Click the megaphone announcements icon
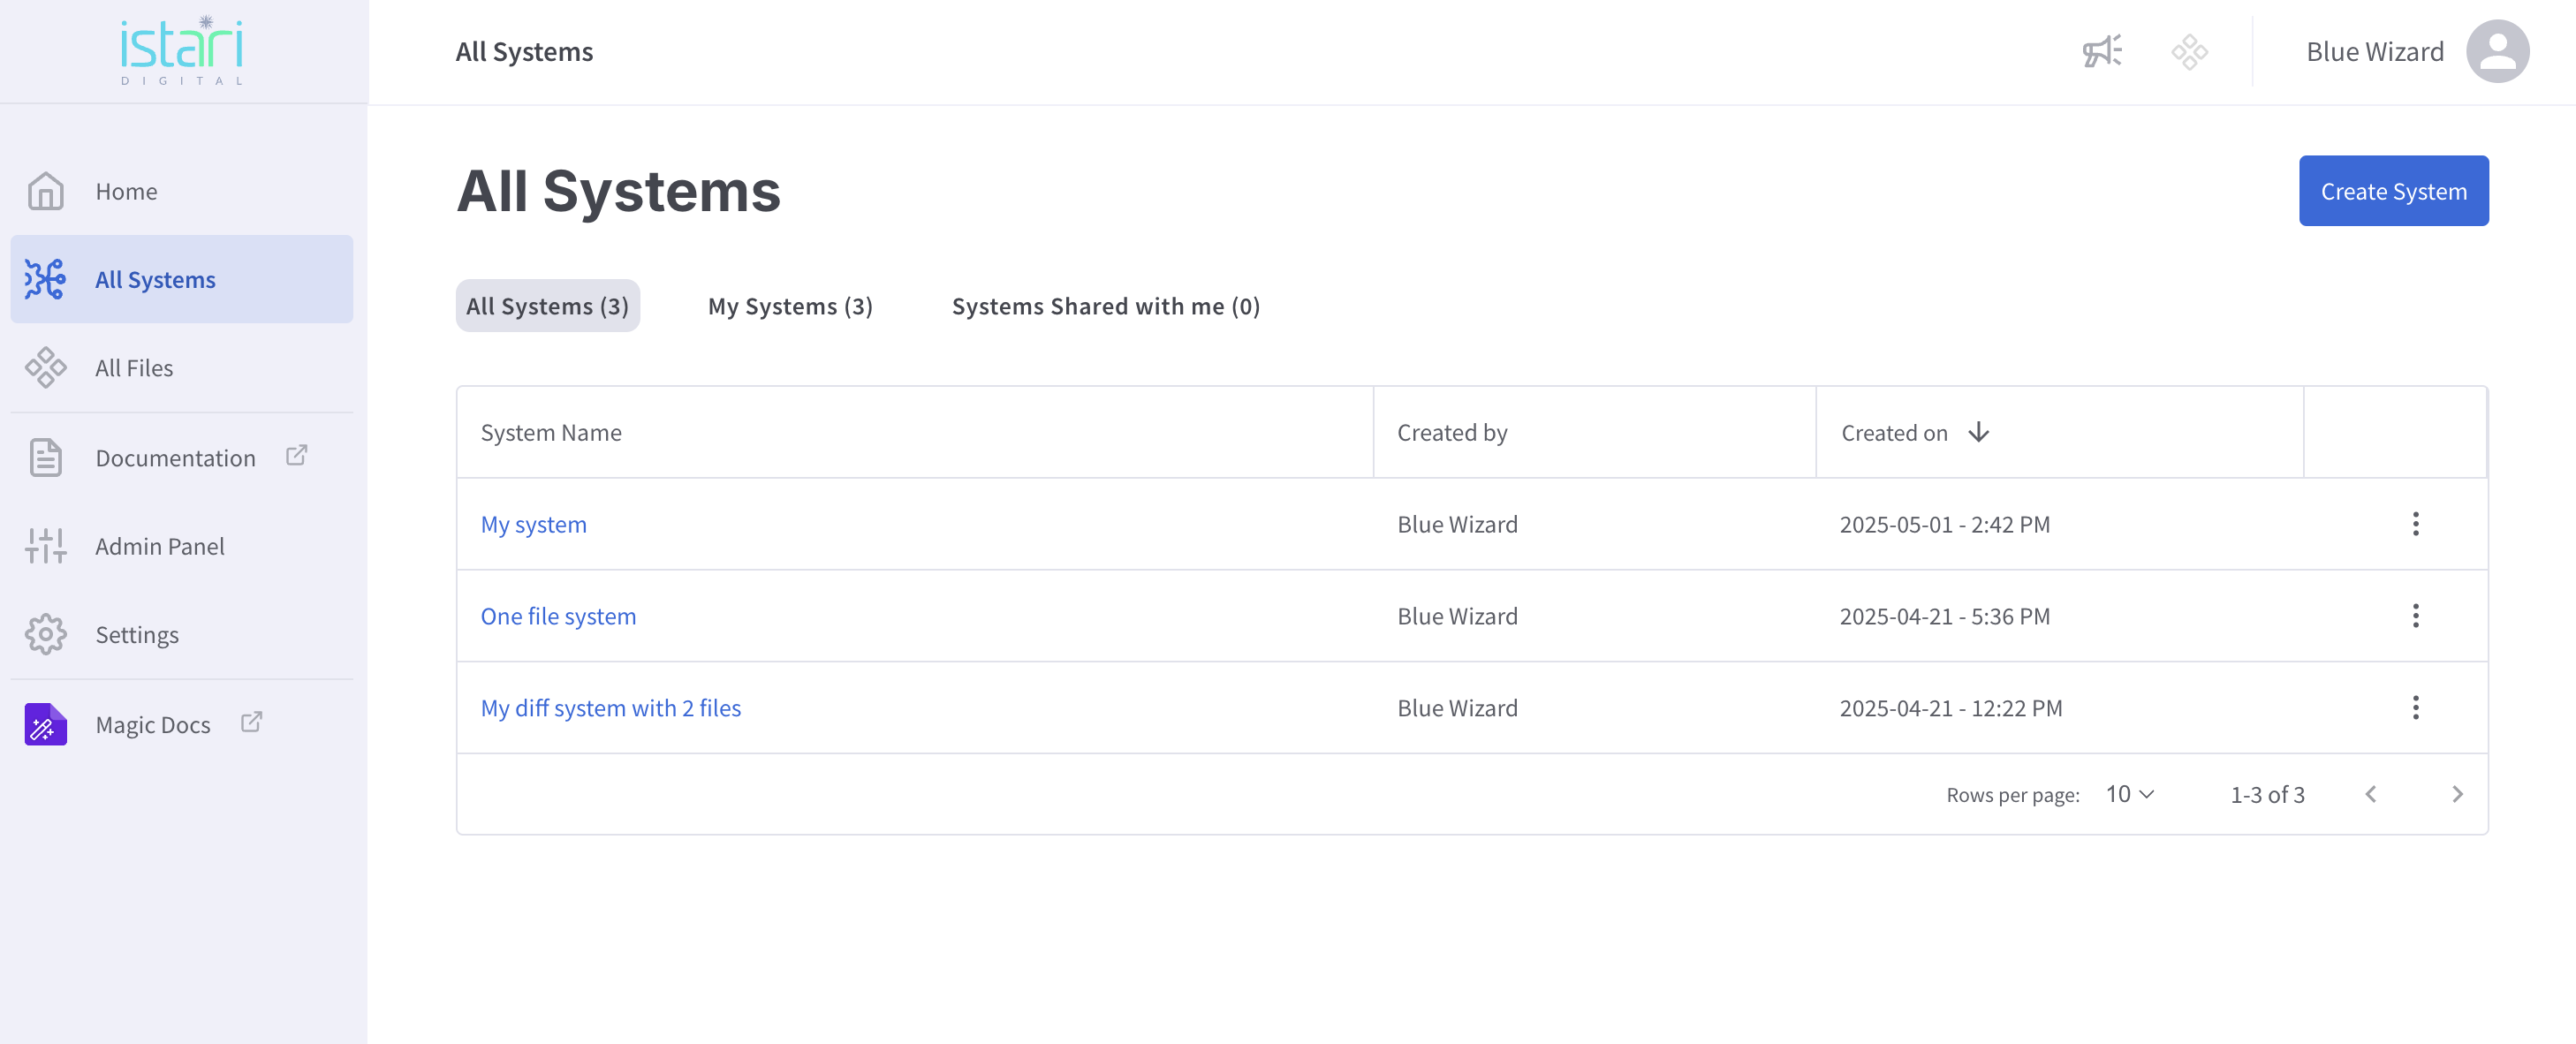Screen dimensions: 2576x1044 coord(2102,51)
